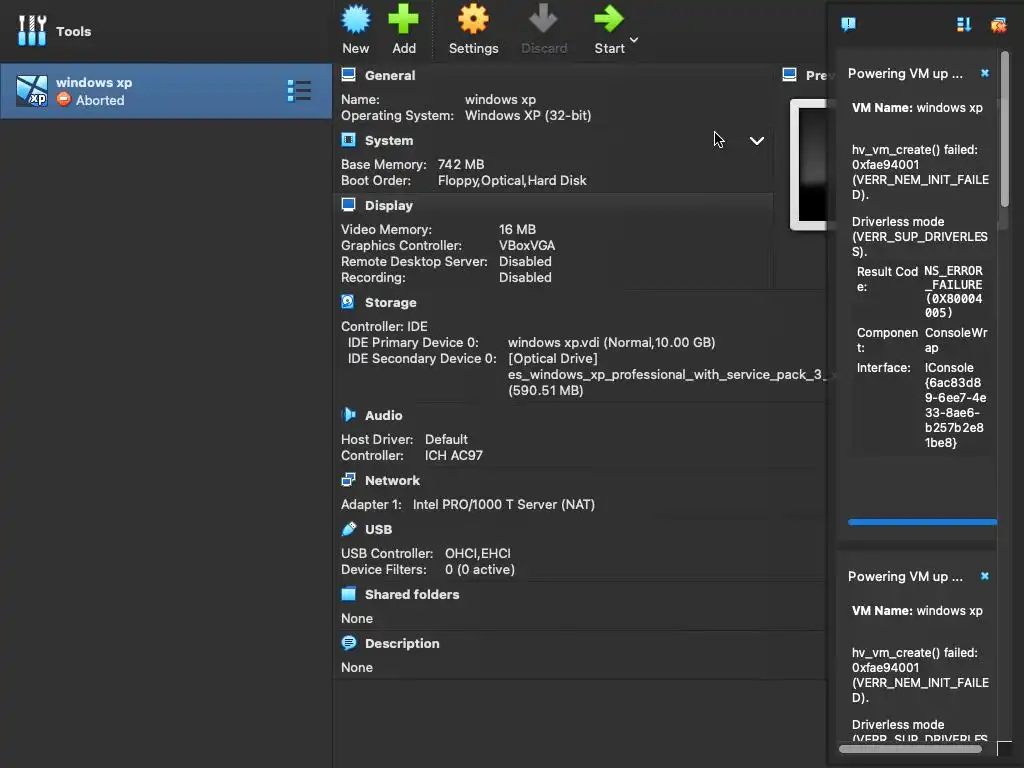Viewport: 1024px width, 768px height.
Task: Click the Intel PRO/1000 T Server (NAT) adapter
Action: (x=504, y=505)
